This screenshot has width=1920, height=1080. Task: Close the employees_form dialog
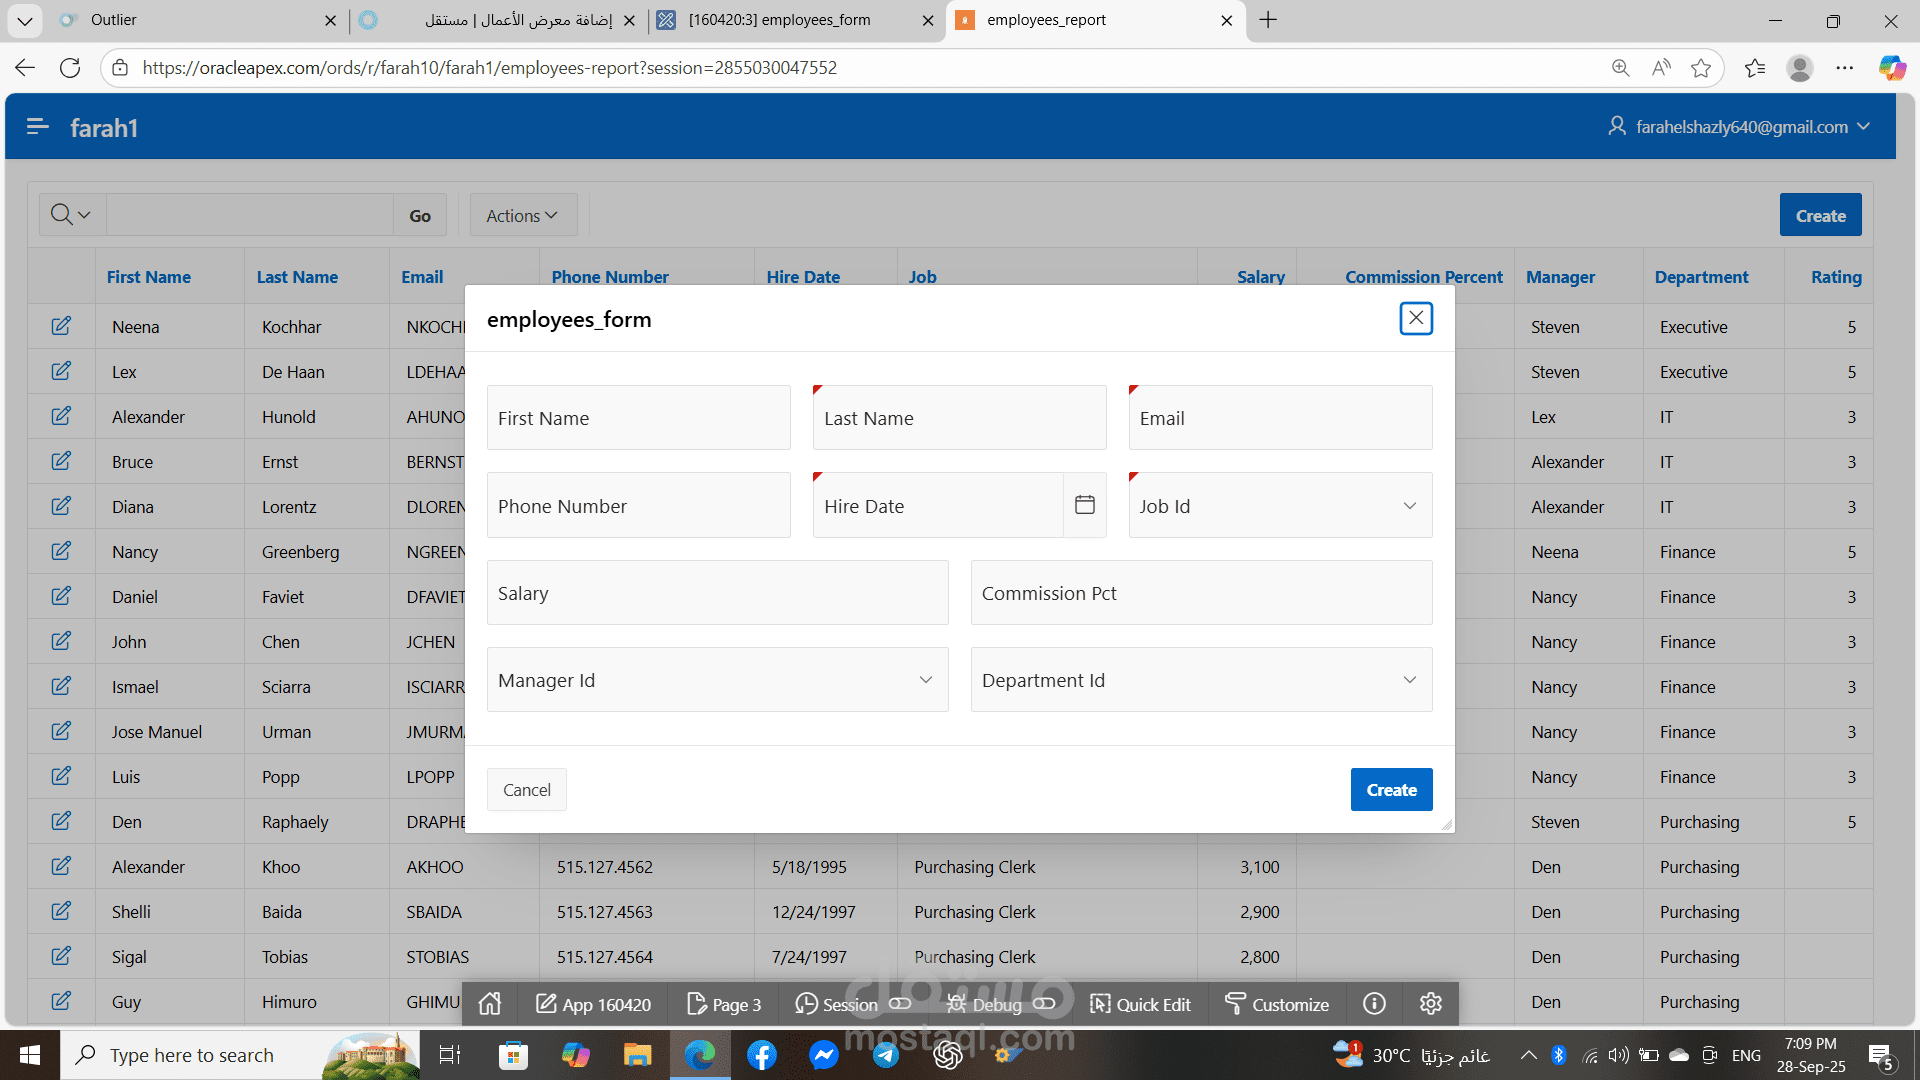coord(1415,319)
